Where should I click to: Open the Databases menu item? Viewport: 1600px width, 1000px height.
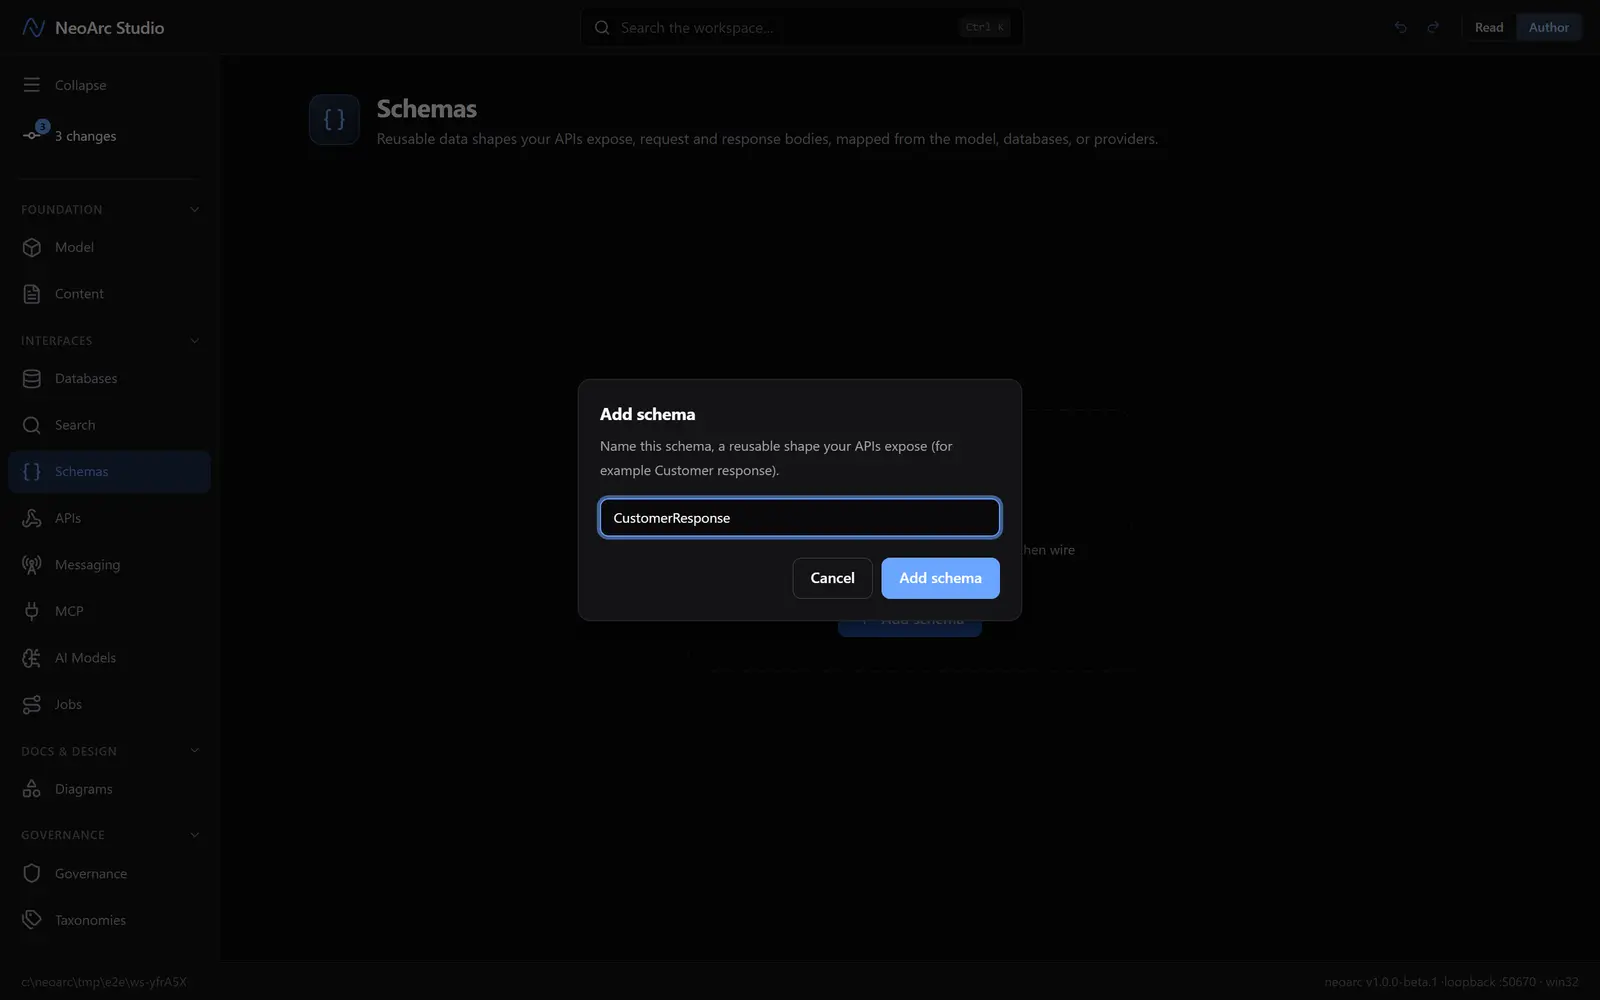click(109, 379)
